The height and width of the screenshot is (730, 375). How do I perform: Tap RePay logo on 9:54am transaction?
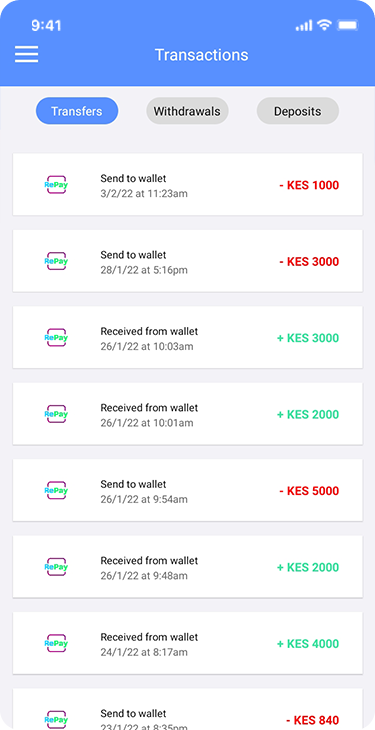click(56, 490)
